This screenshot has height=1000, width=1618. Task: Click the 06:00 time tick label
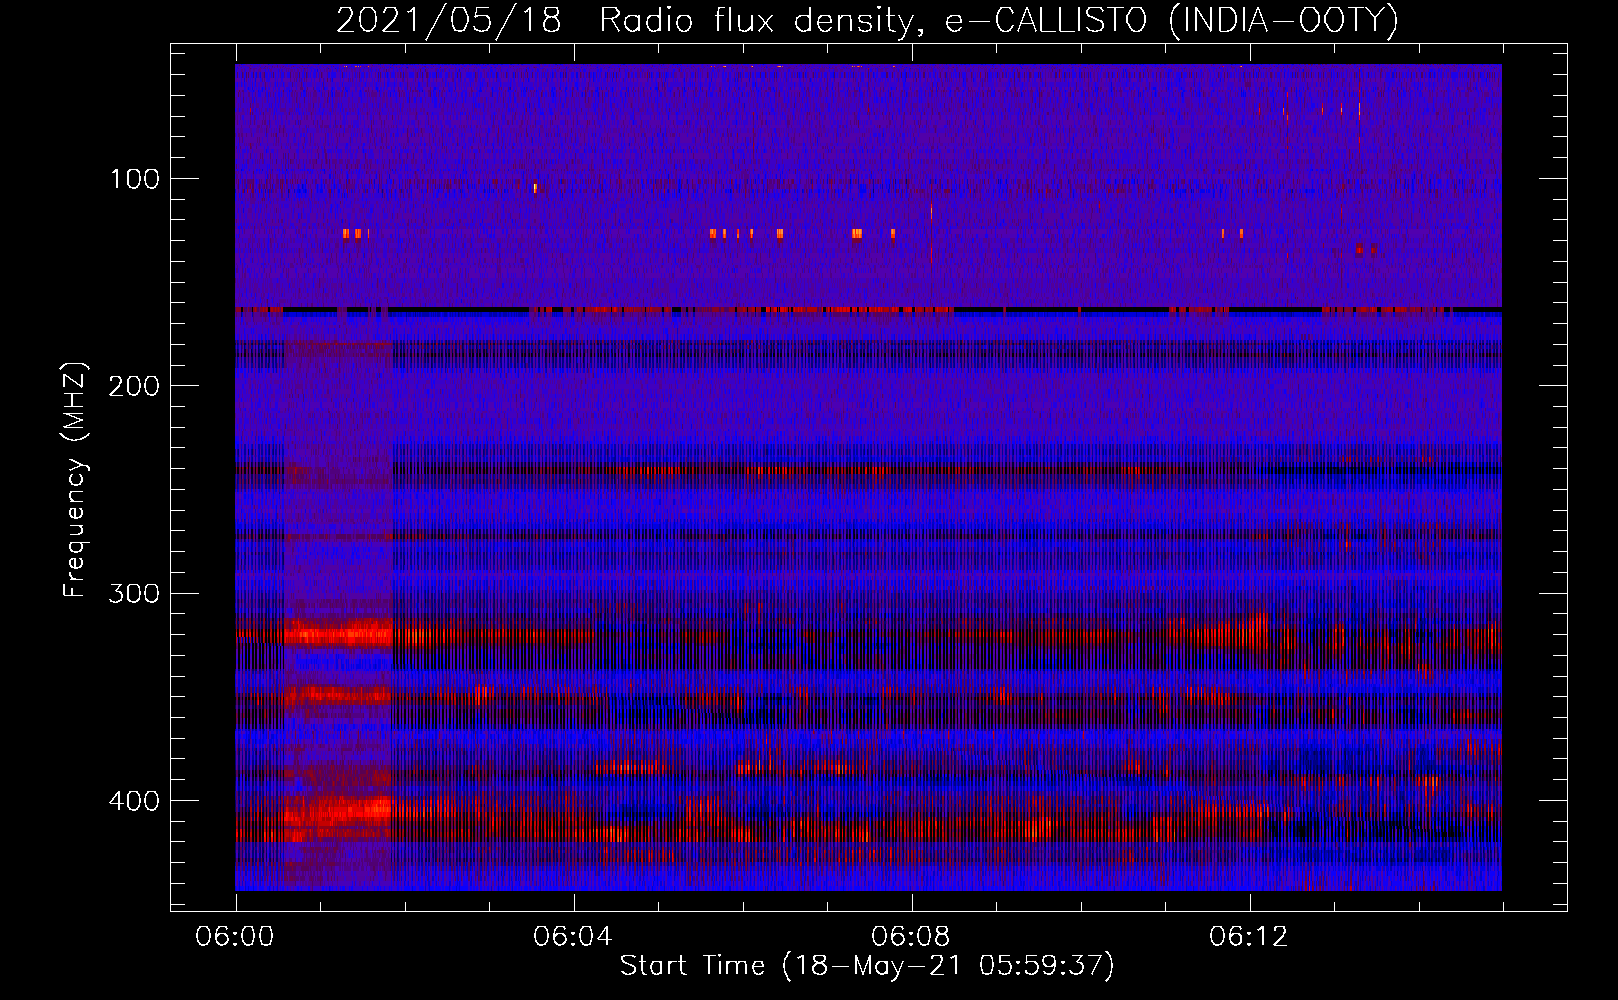235,936
